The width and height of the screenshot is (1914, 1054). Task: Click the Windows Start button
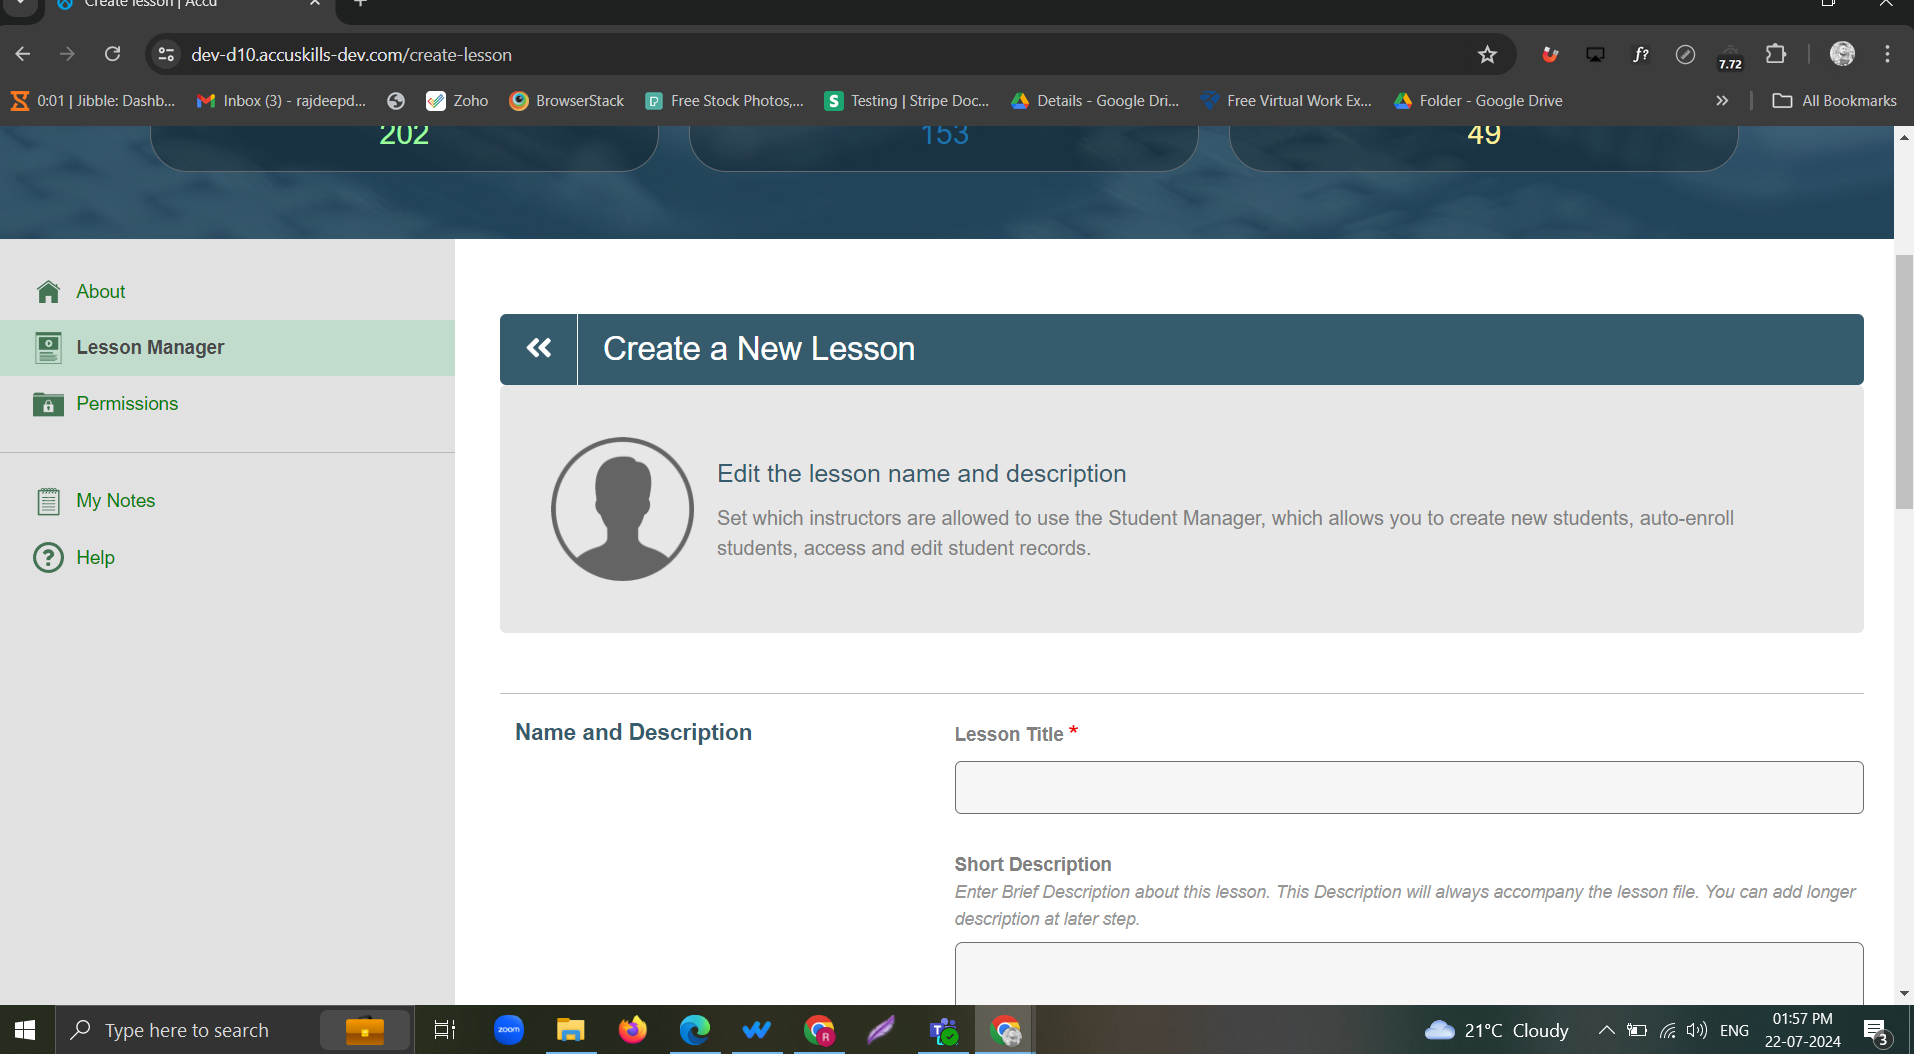pos(26,1030)
